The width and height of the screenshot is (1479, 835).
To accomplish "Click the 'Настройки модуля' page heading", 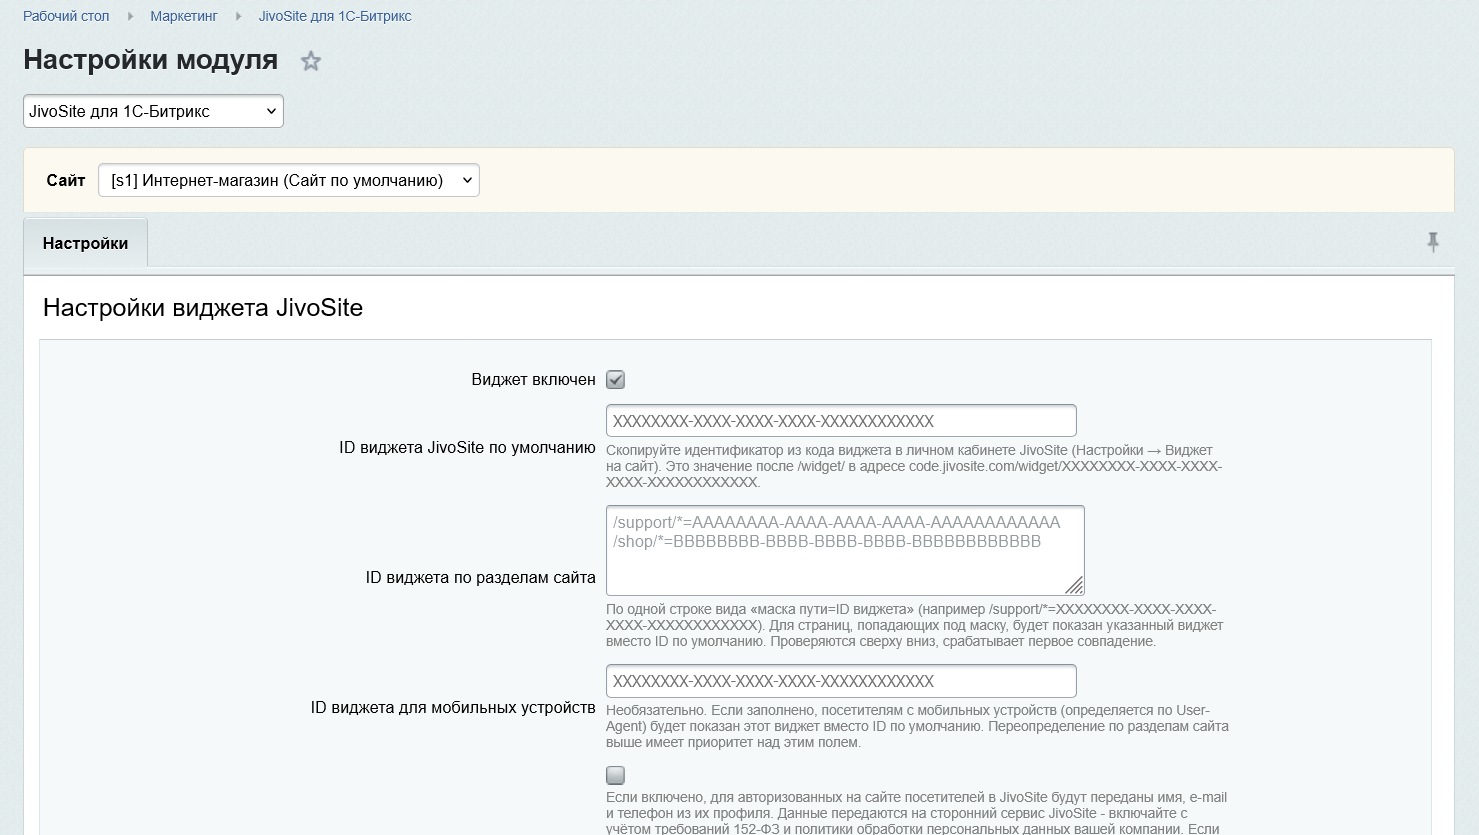I will (151, 60).
